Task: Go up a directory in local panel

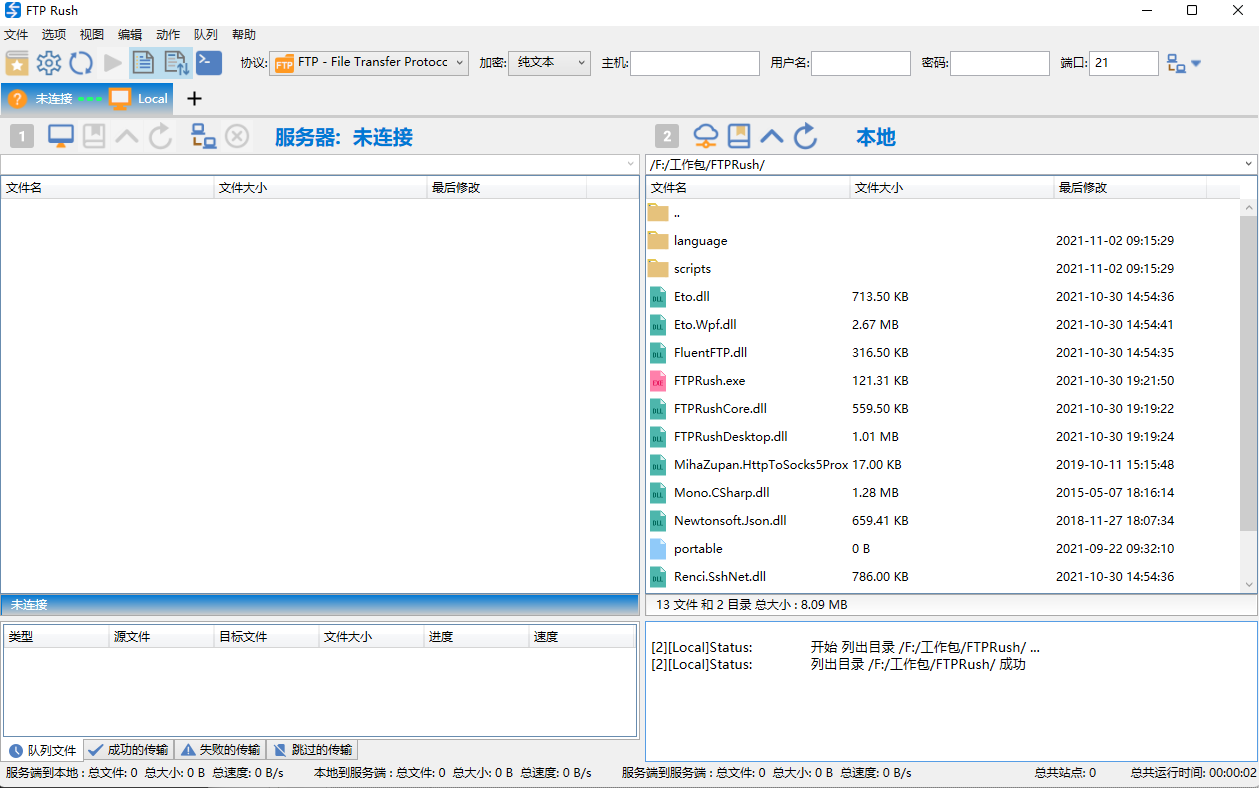Action: point(772,137)
